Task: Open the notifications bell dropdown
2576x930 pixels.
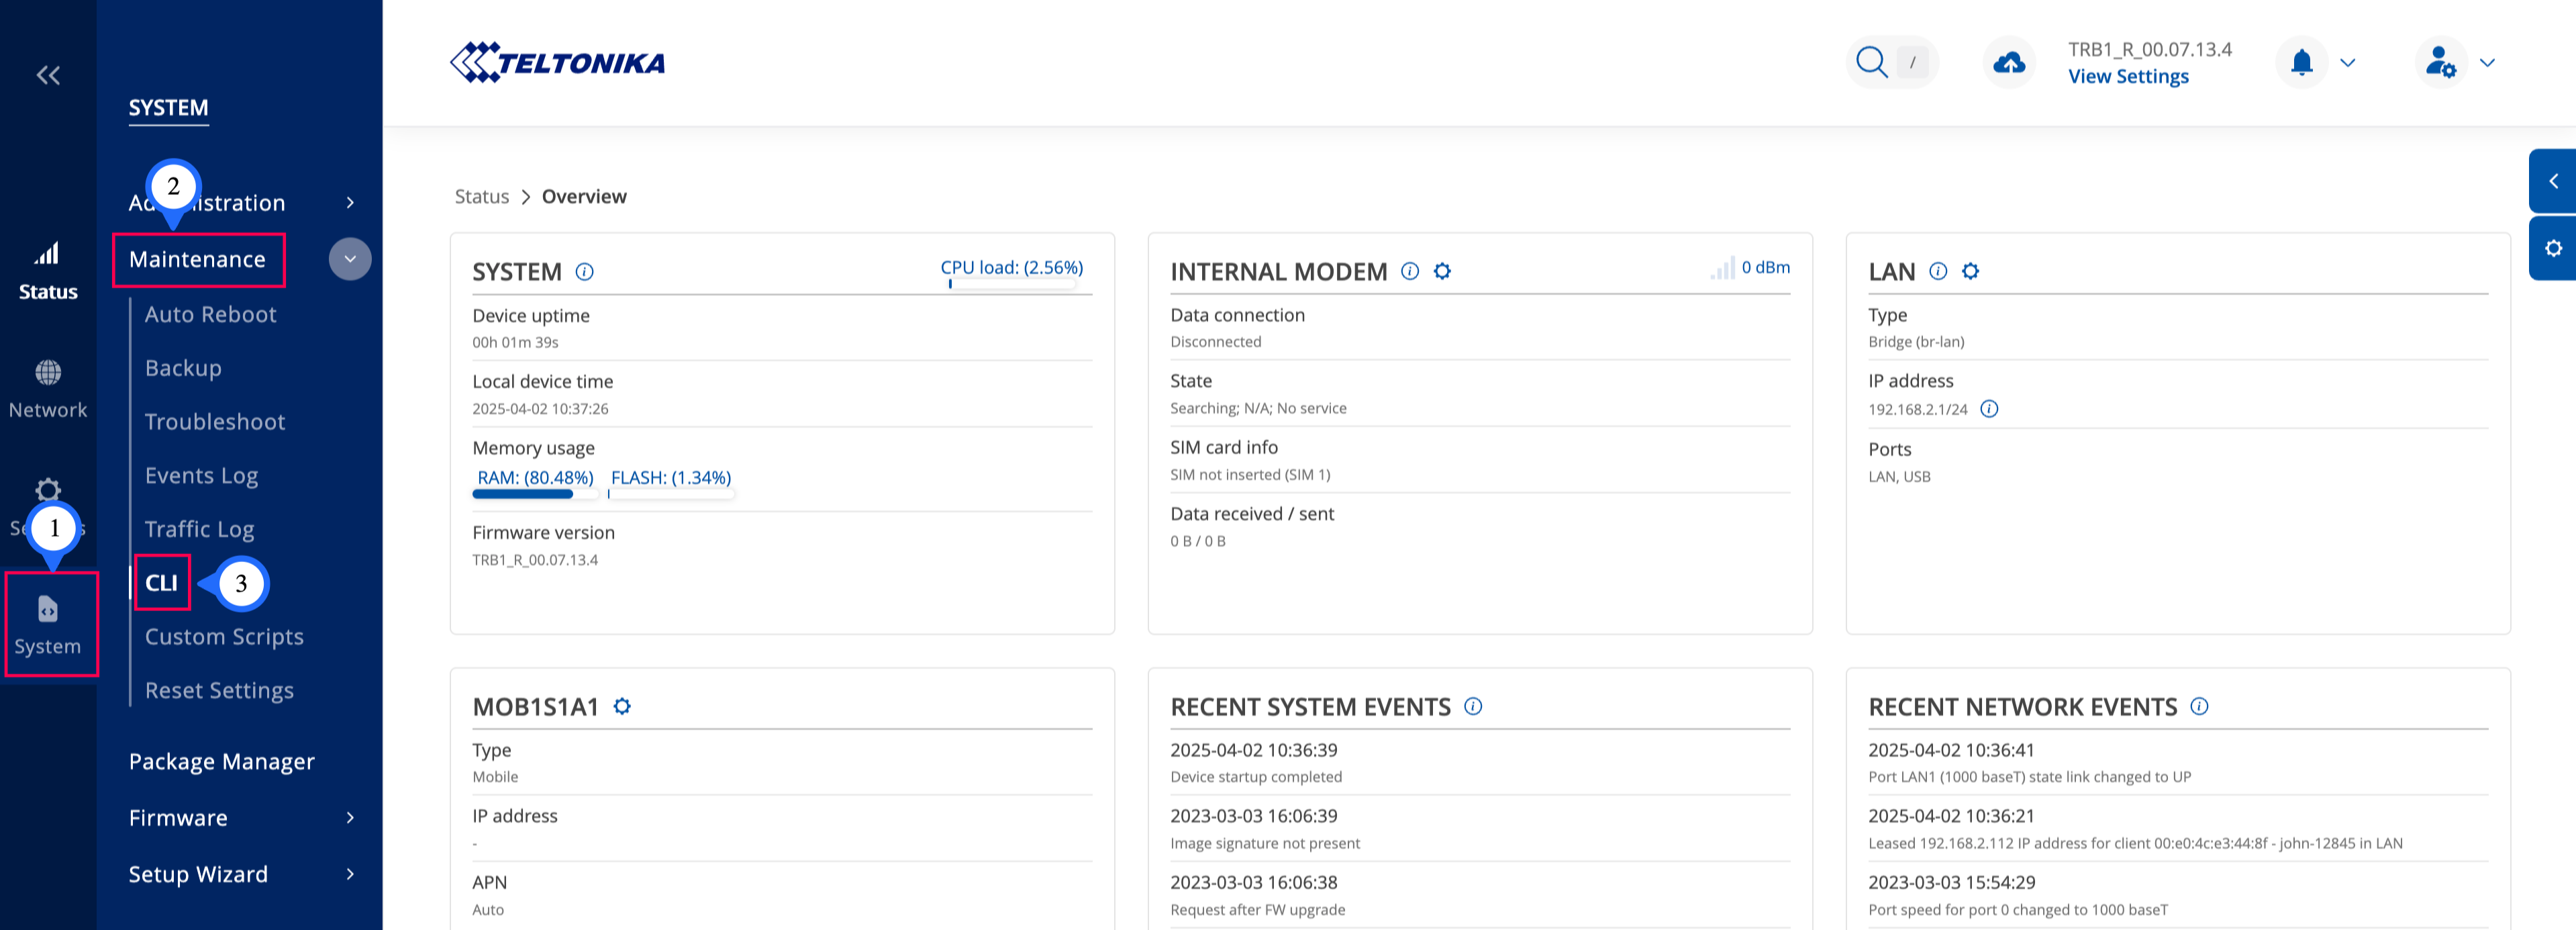Action: (2302, 63)
